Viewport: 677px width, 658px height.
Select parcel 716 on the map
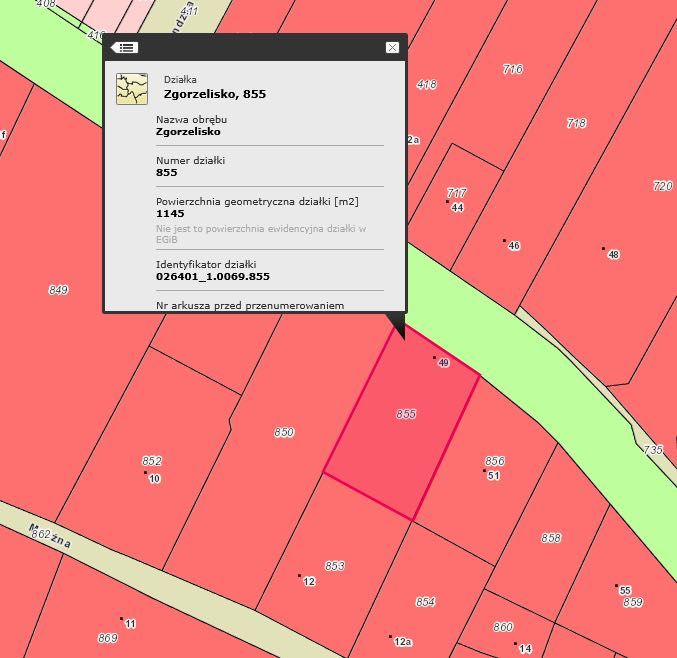pyautogui.click(x=513, y=69)
